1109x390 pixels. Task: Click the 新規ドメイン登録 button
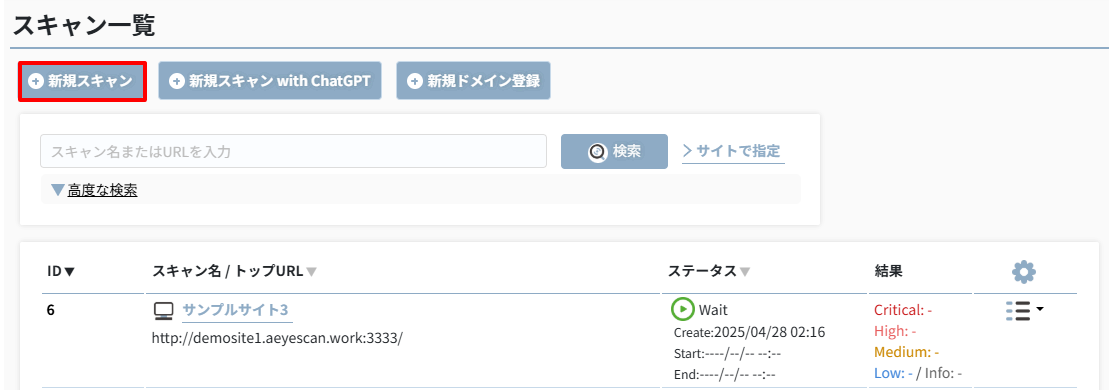click(473, 81)
